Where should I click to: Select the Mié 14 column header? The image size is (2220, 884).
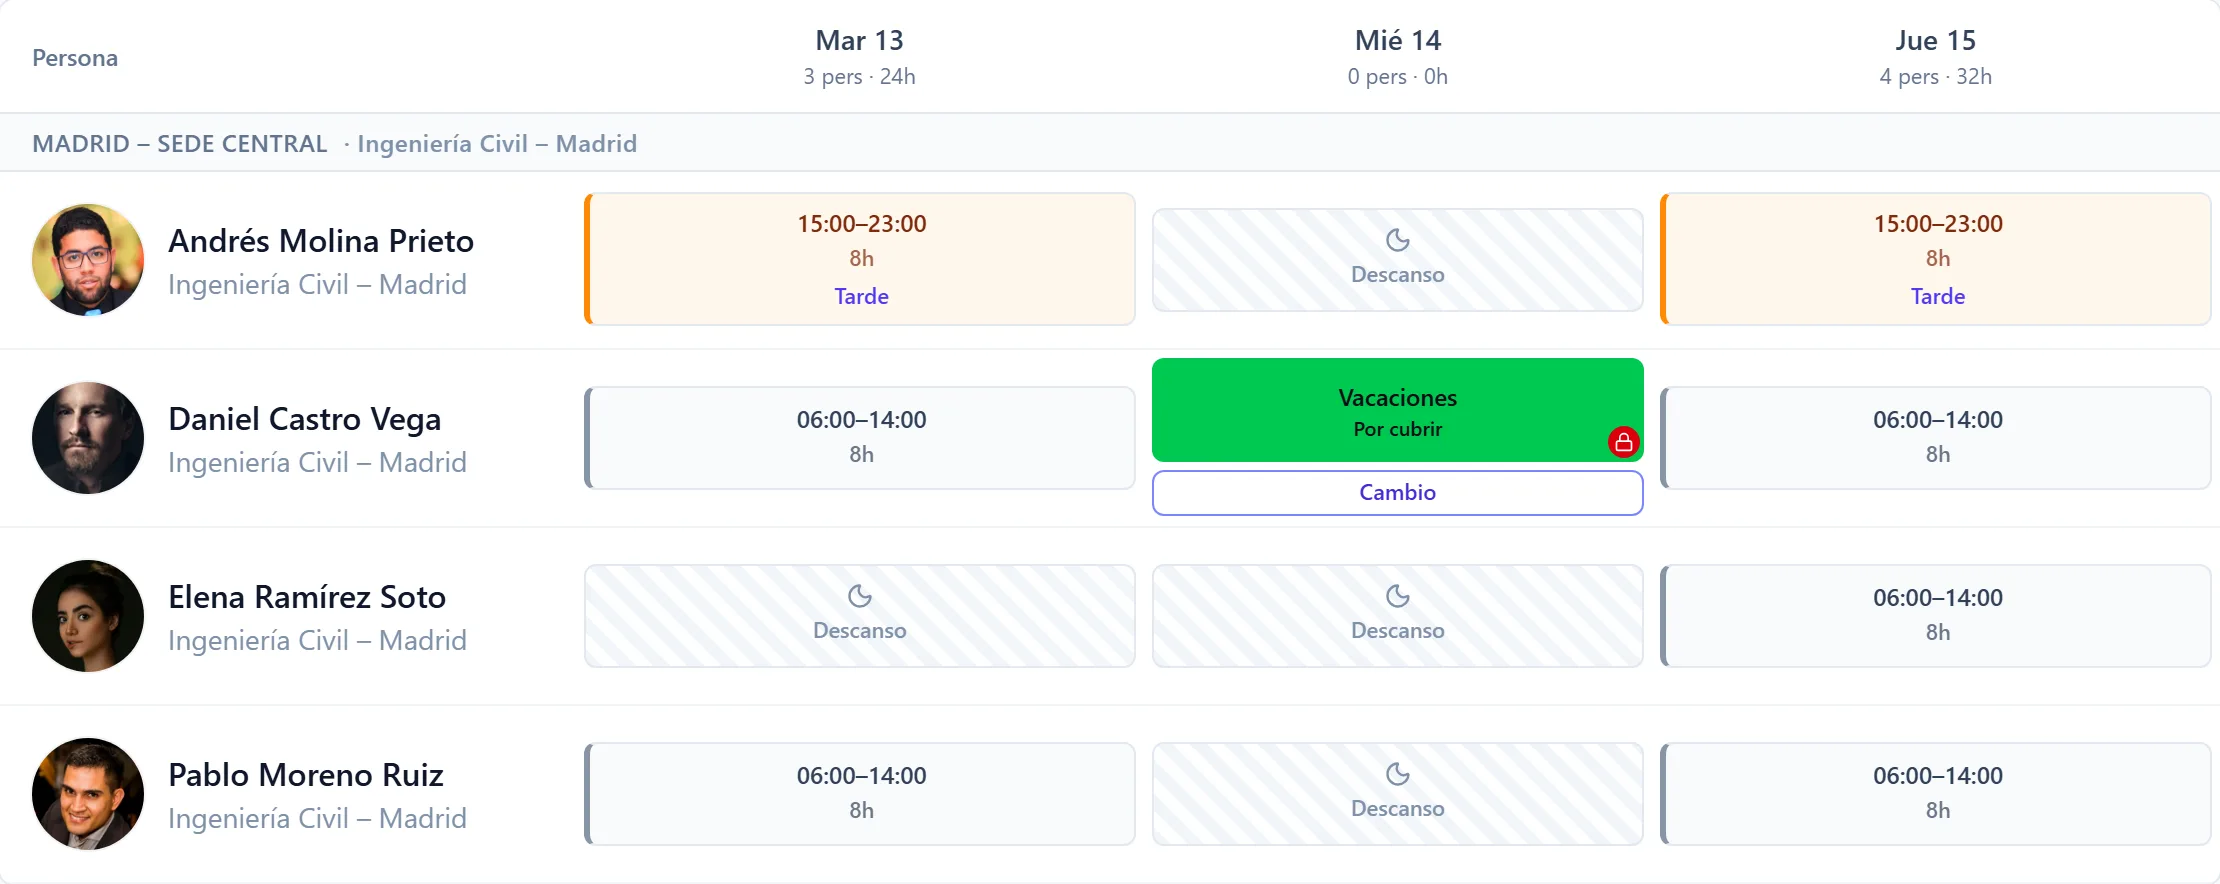pyautogui.click(x=1398, y=57)
